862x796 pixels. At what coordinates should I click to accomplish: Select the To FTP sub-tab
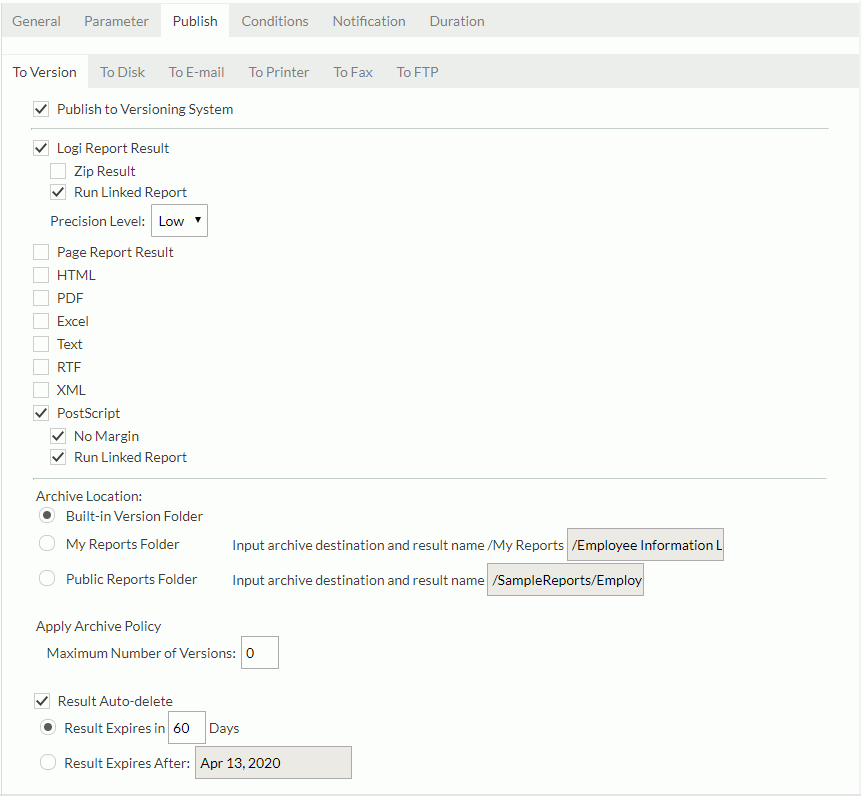point(417,71)
